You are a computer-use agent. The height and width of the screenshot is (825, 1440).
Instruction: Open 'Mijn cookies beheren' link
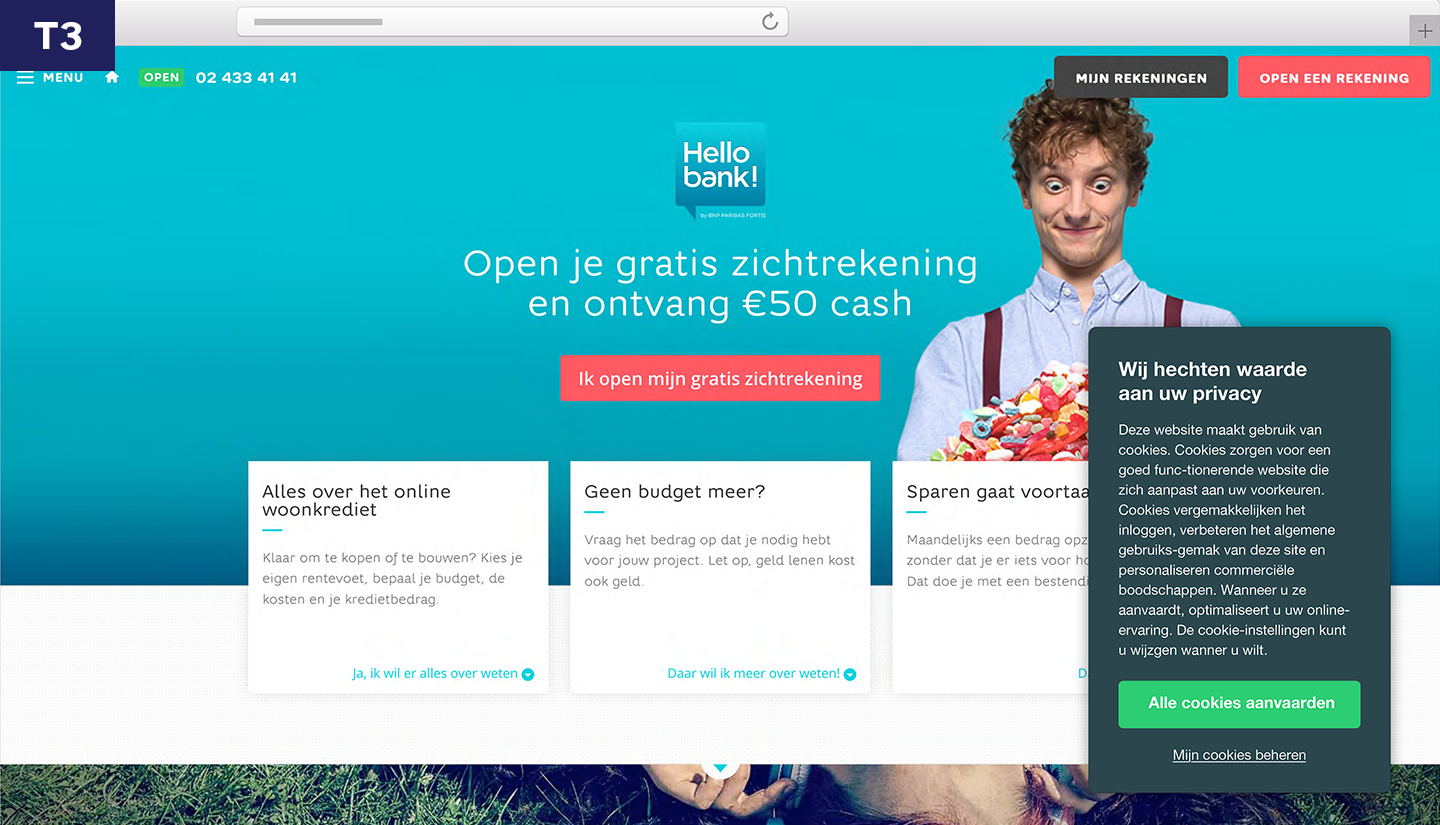[1239, 755]
